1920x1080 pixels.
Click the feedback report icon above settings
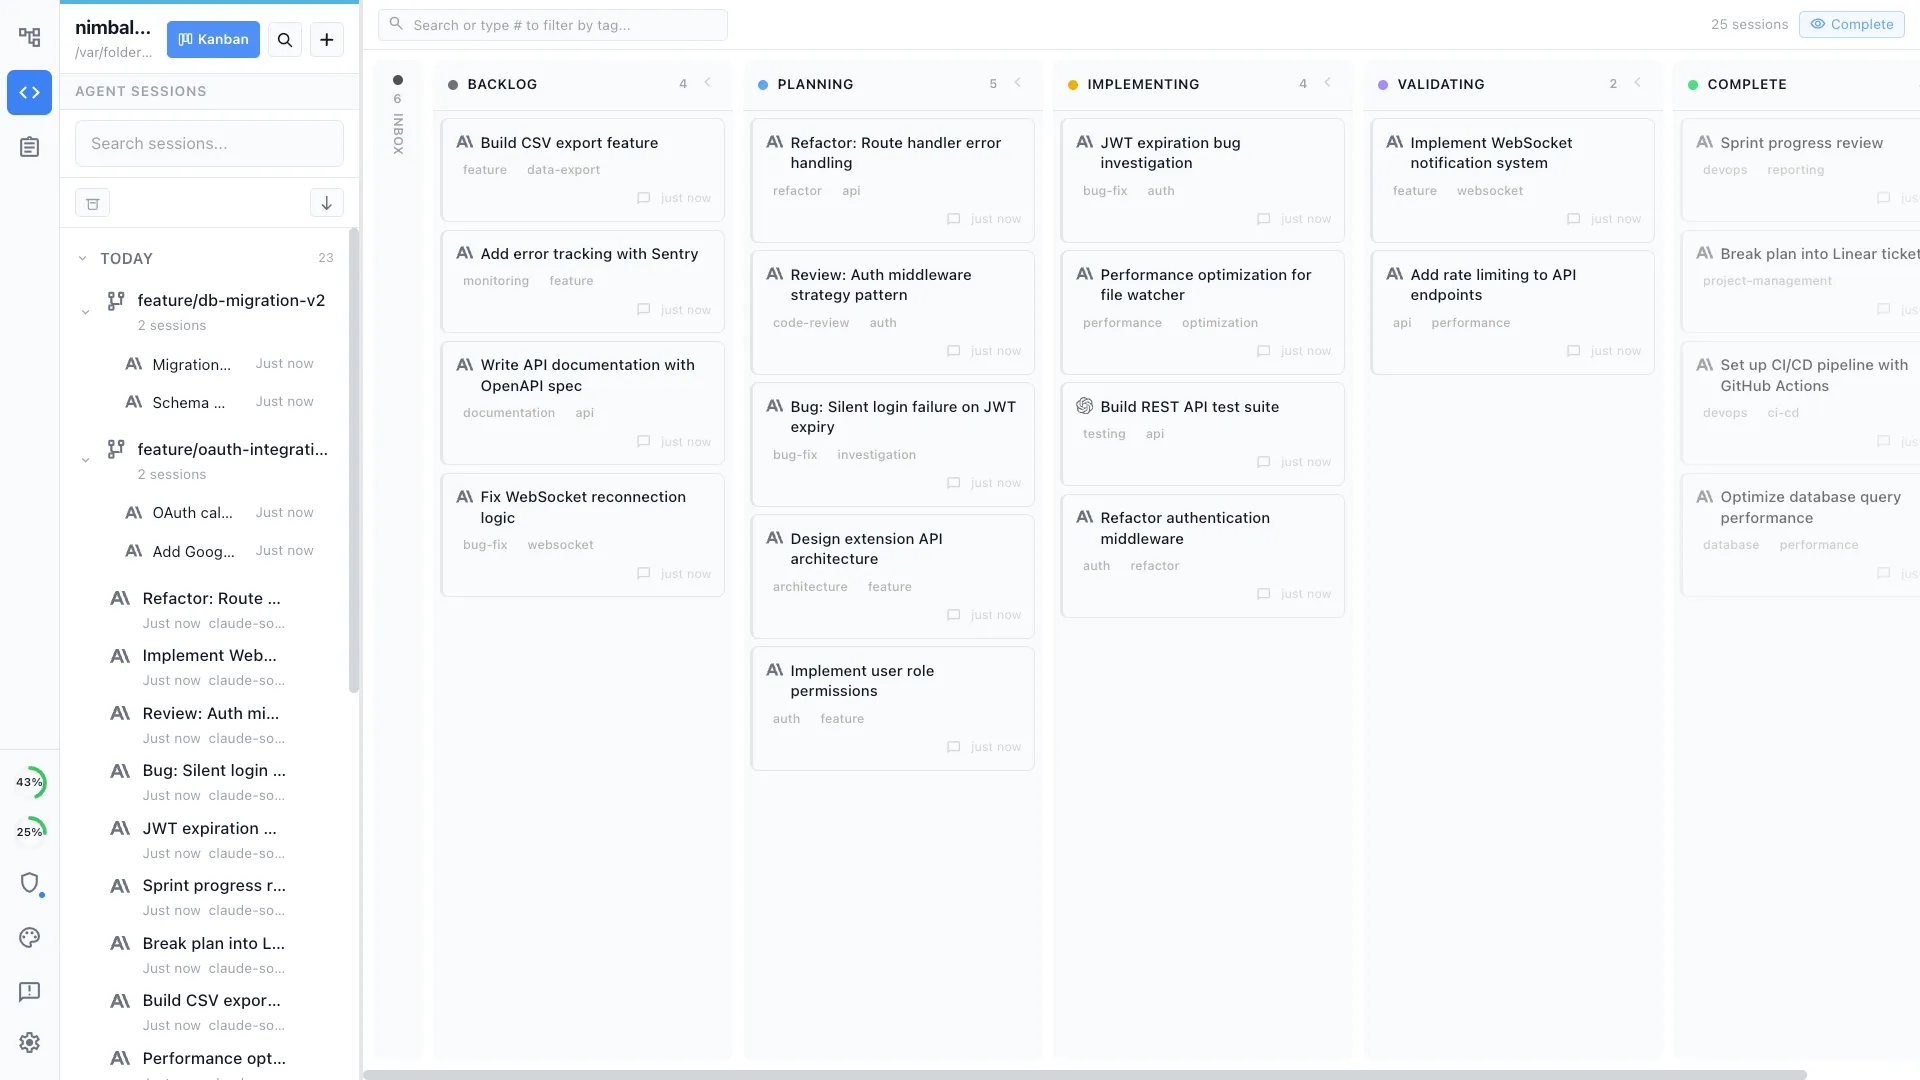click(30, 992)
